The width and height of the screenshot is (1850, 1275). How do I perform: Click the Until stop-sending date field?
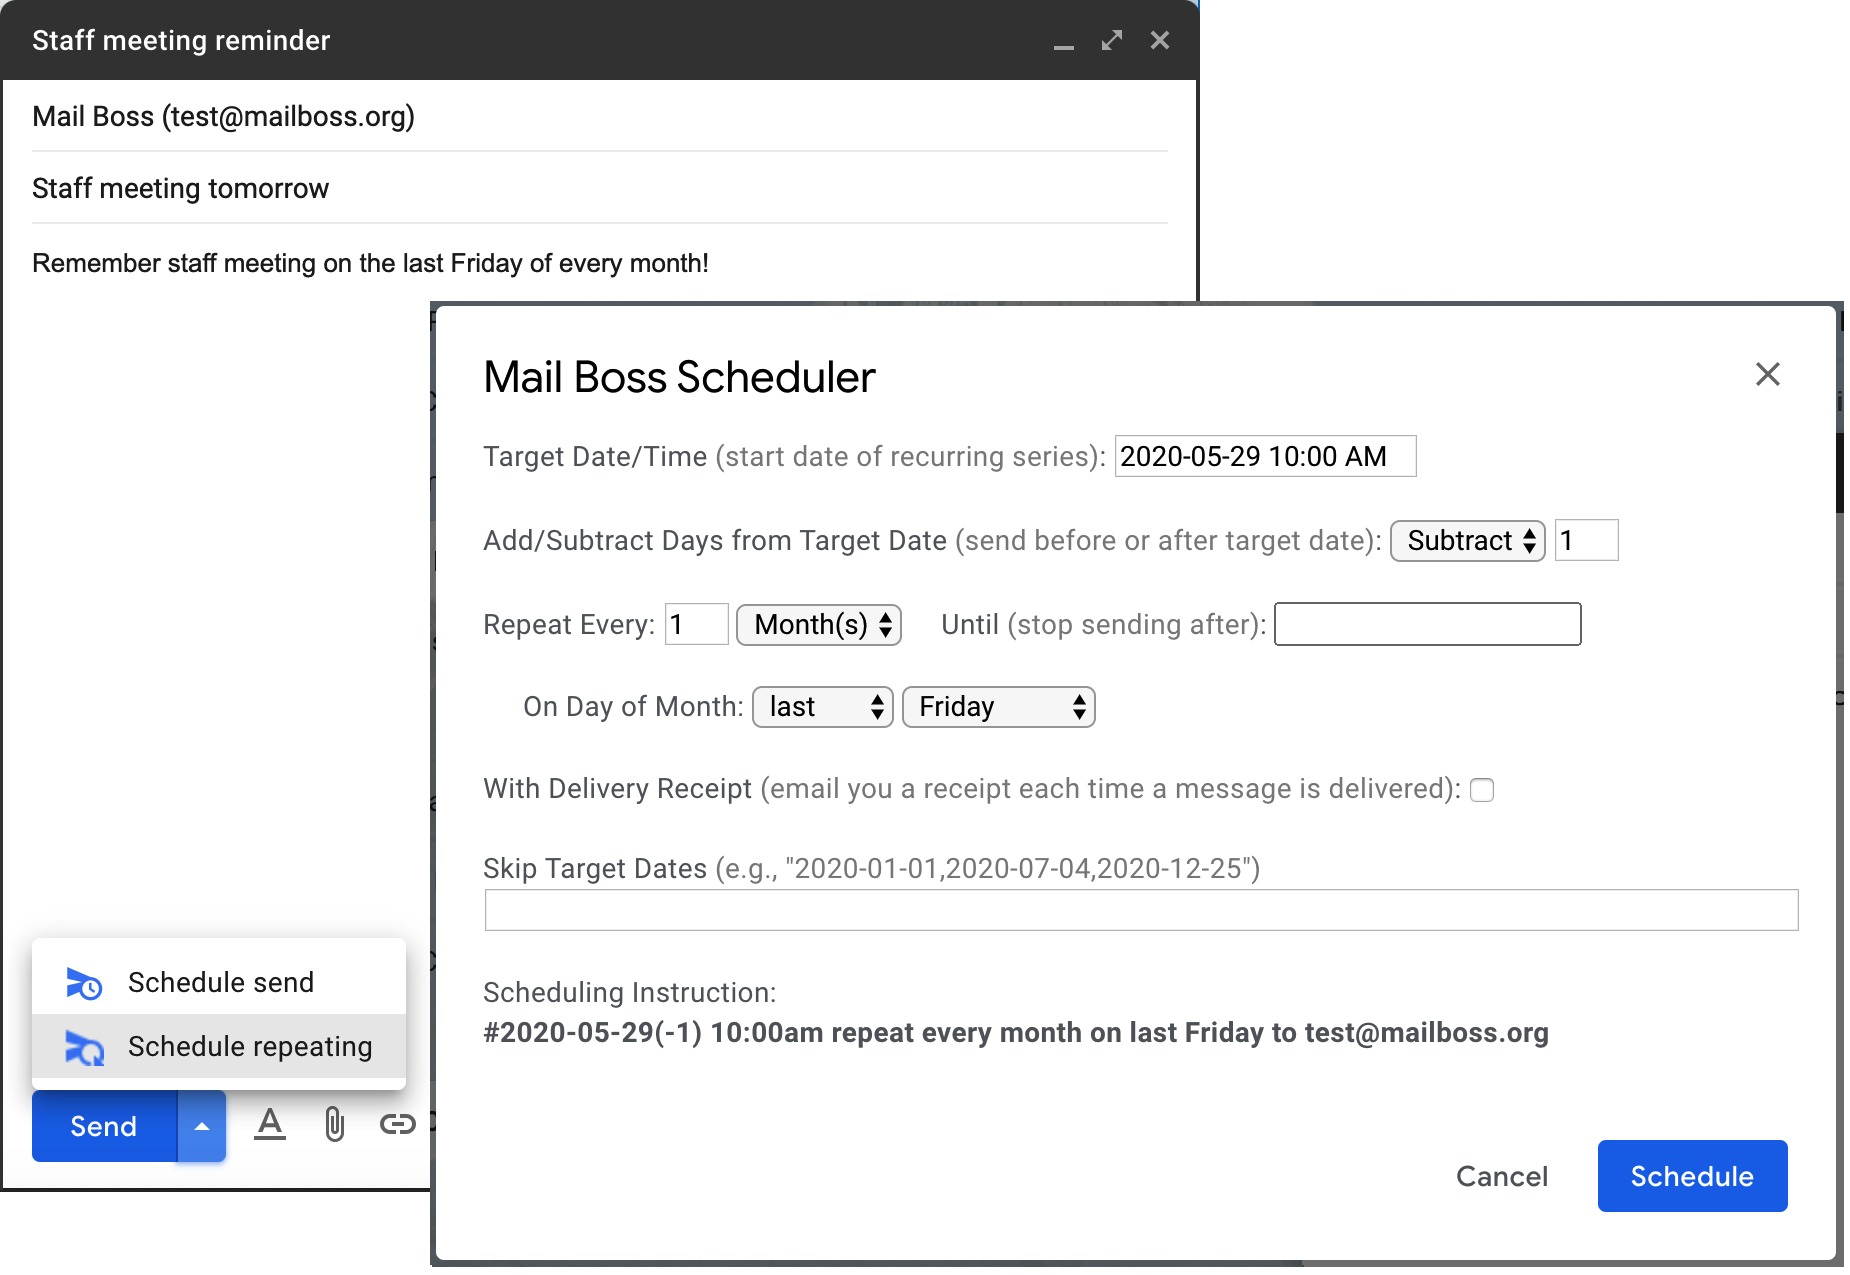(1427, 624)
